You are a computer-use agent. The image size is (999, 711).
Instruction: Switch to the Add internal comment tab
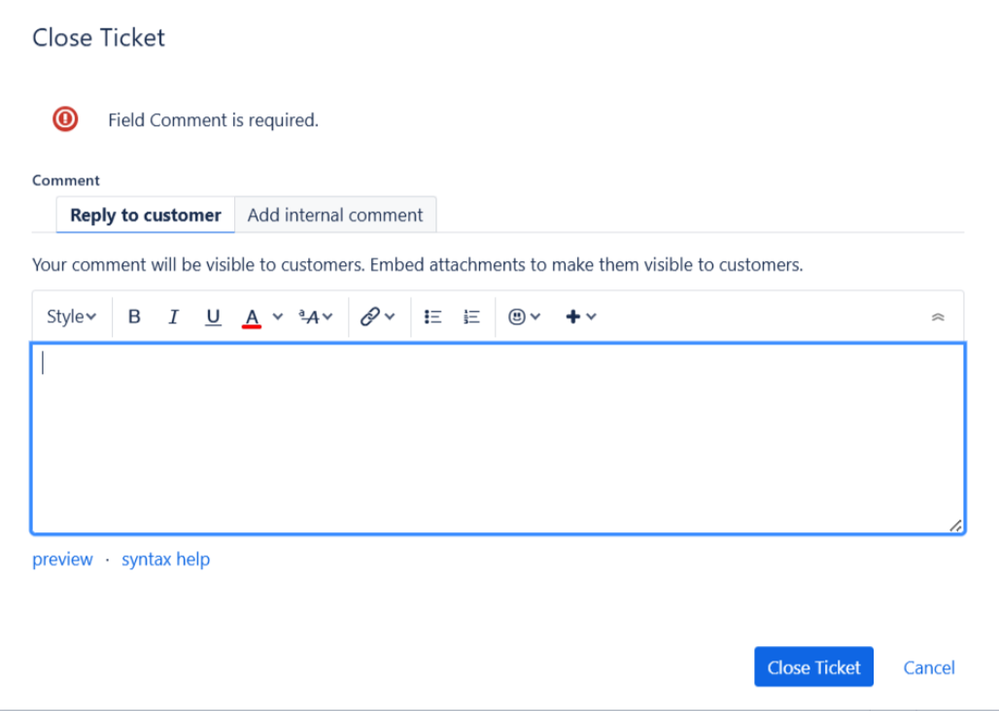(335, 215)
